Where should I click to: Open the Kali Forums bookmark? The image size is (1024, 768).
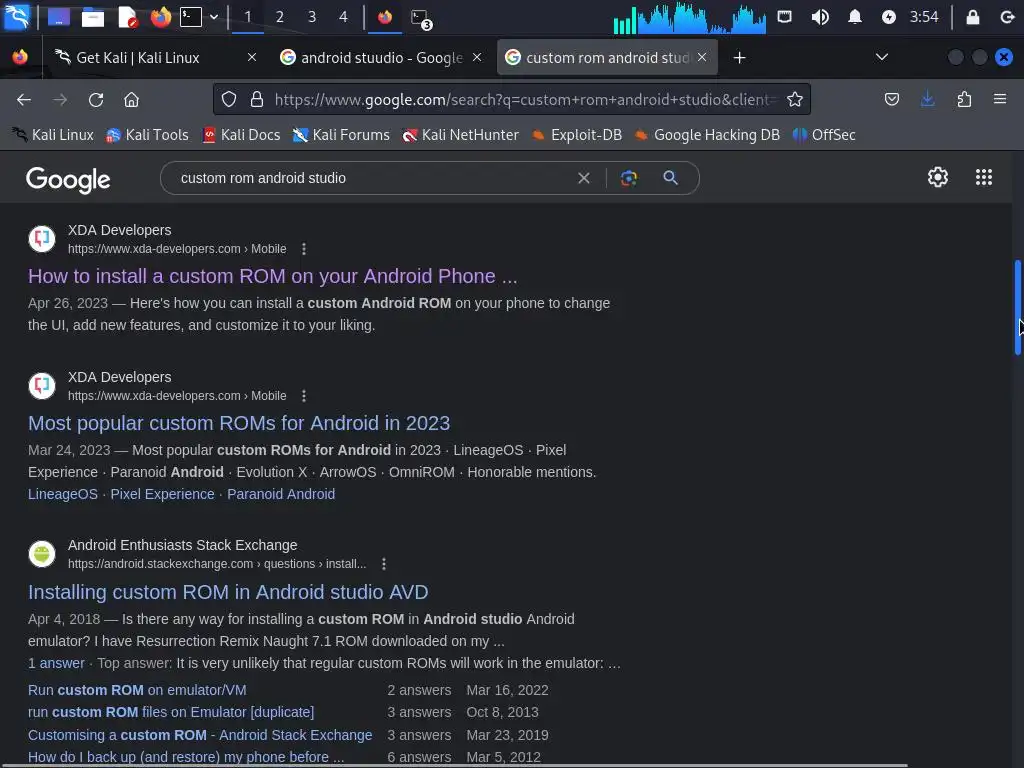click(341, 135)
